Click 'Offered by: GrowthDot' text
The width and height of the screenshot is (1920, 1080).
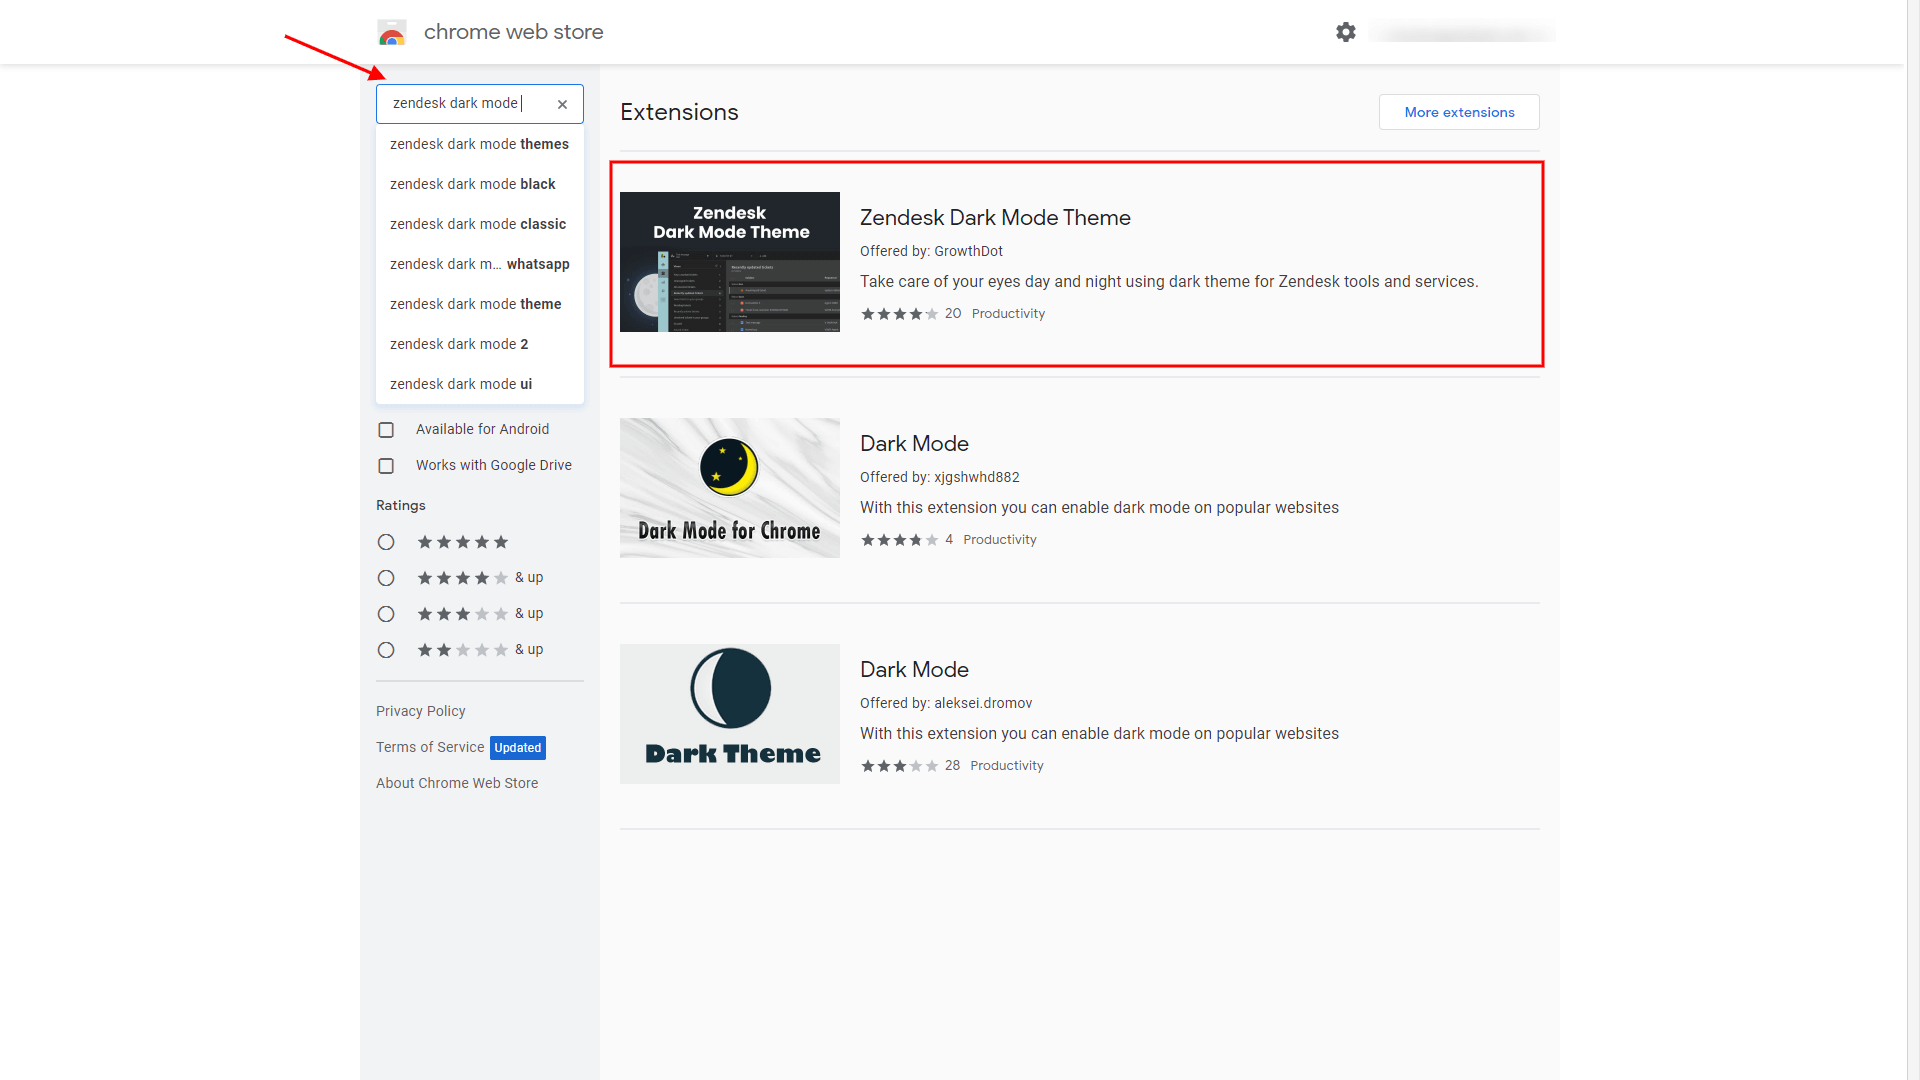(x=931, y=251)
